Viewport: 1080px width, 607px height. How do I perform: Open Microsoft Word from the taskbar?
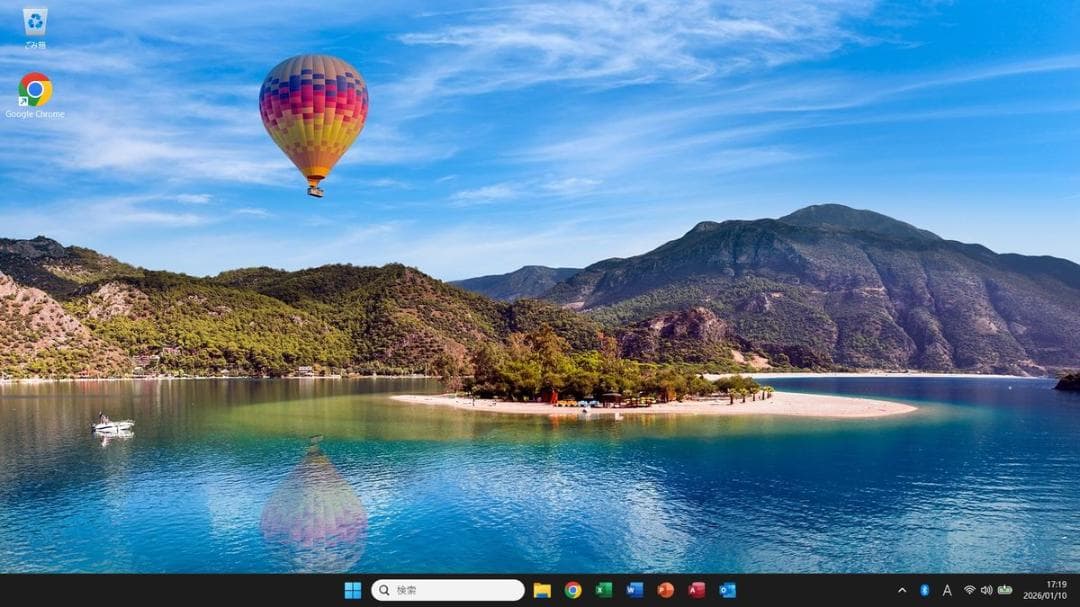click(x=636, y=590)
